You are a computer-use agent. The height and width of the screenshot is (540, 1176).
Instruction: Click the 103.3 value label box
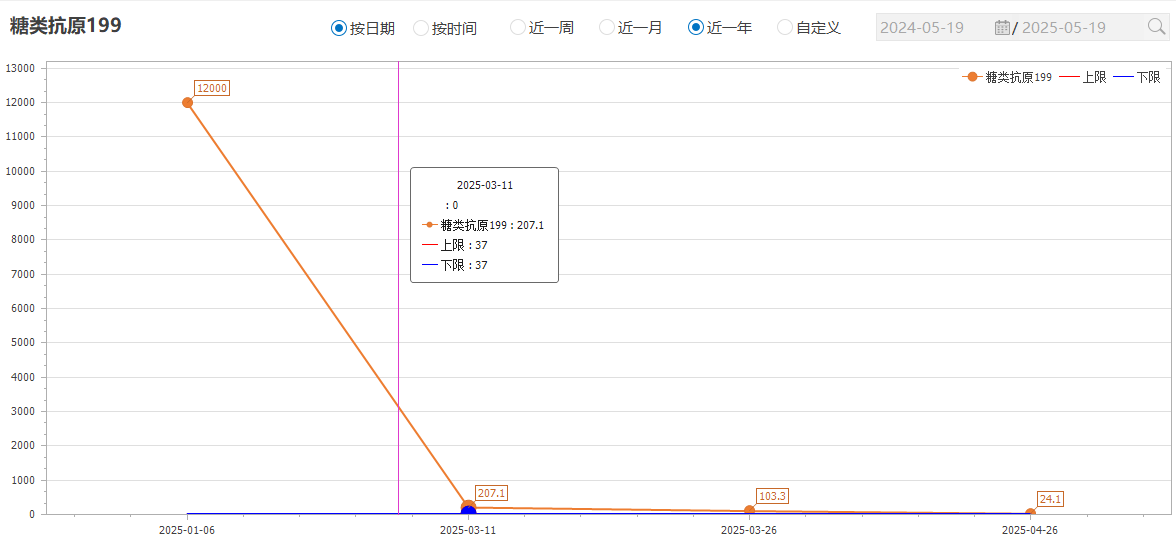773,496
